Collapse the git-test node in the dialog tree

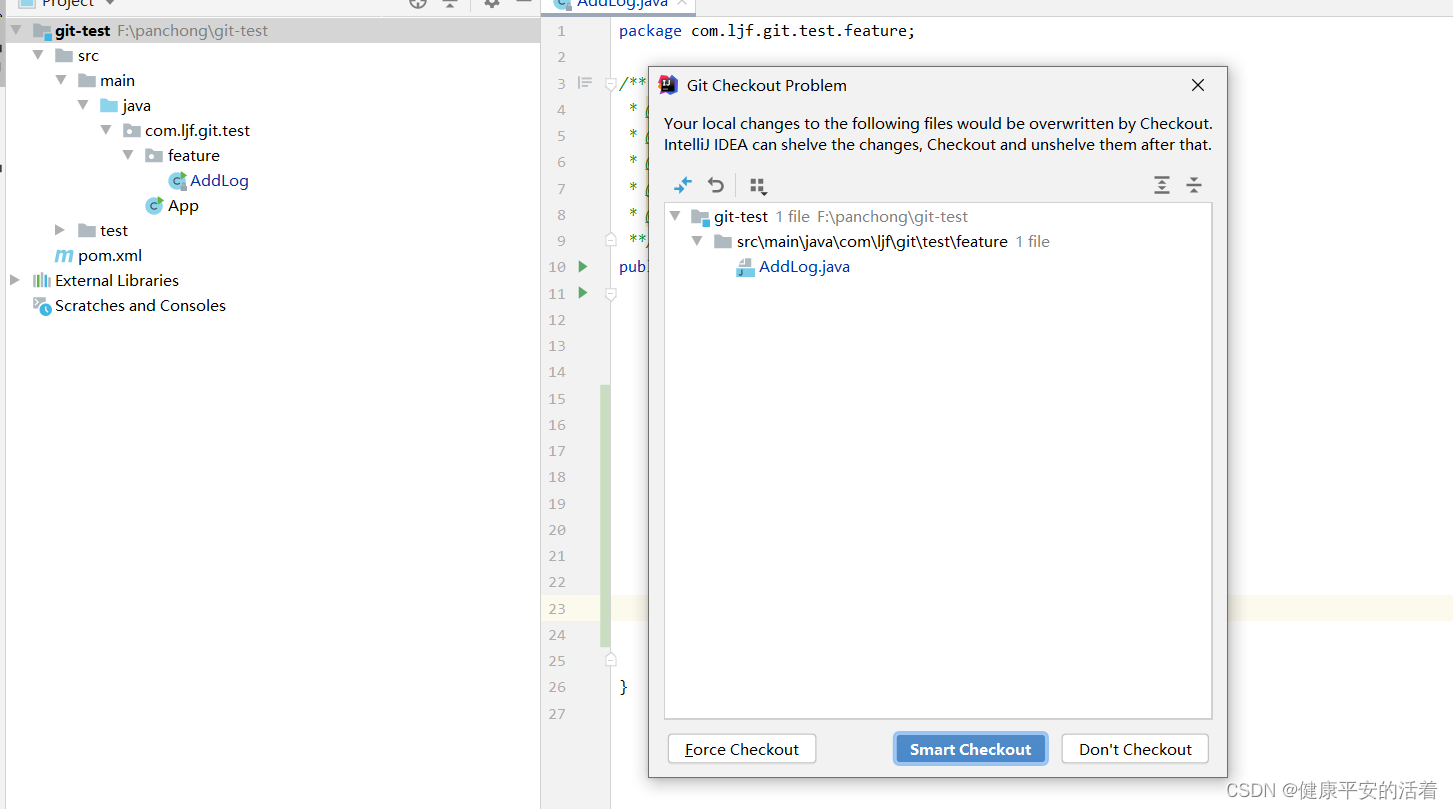(x=675, y=216)
